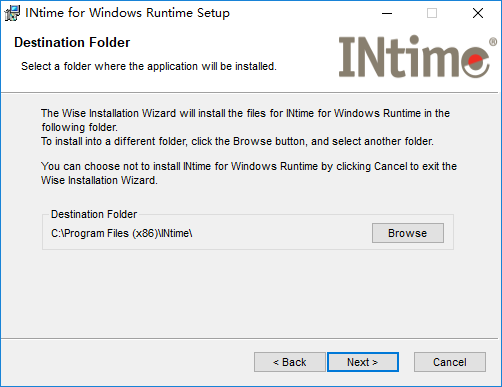Return to previous step with Back

tap(289, 362)
